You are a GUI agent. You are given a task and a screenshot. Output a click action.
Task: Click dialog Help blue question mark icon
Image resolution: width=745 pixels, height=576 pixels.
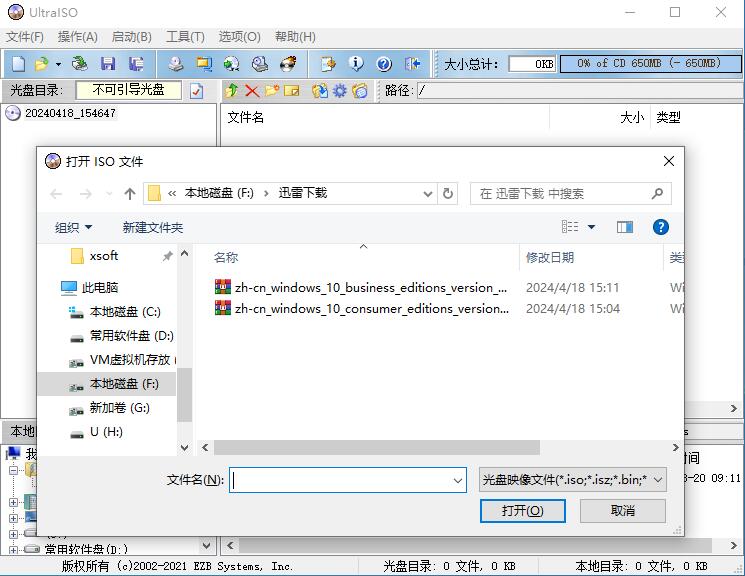click(660, 227)
